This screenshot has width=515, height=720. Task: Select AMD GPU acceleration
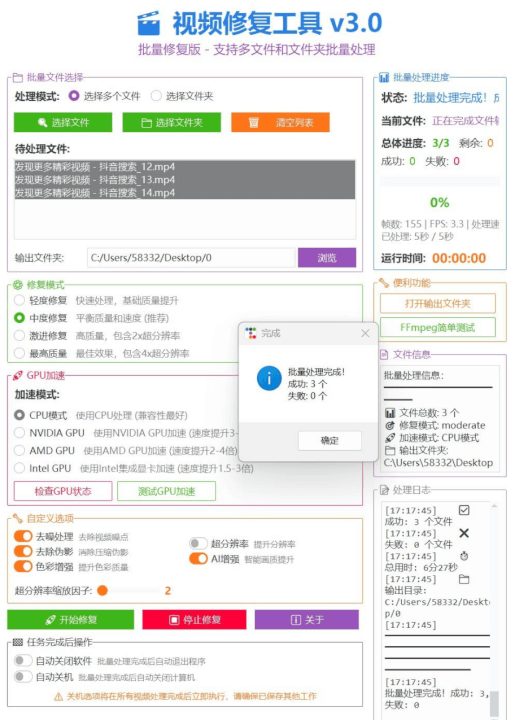pyautogui.click(x=19, y=450)
